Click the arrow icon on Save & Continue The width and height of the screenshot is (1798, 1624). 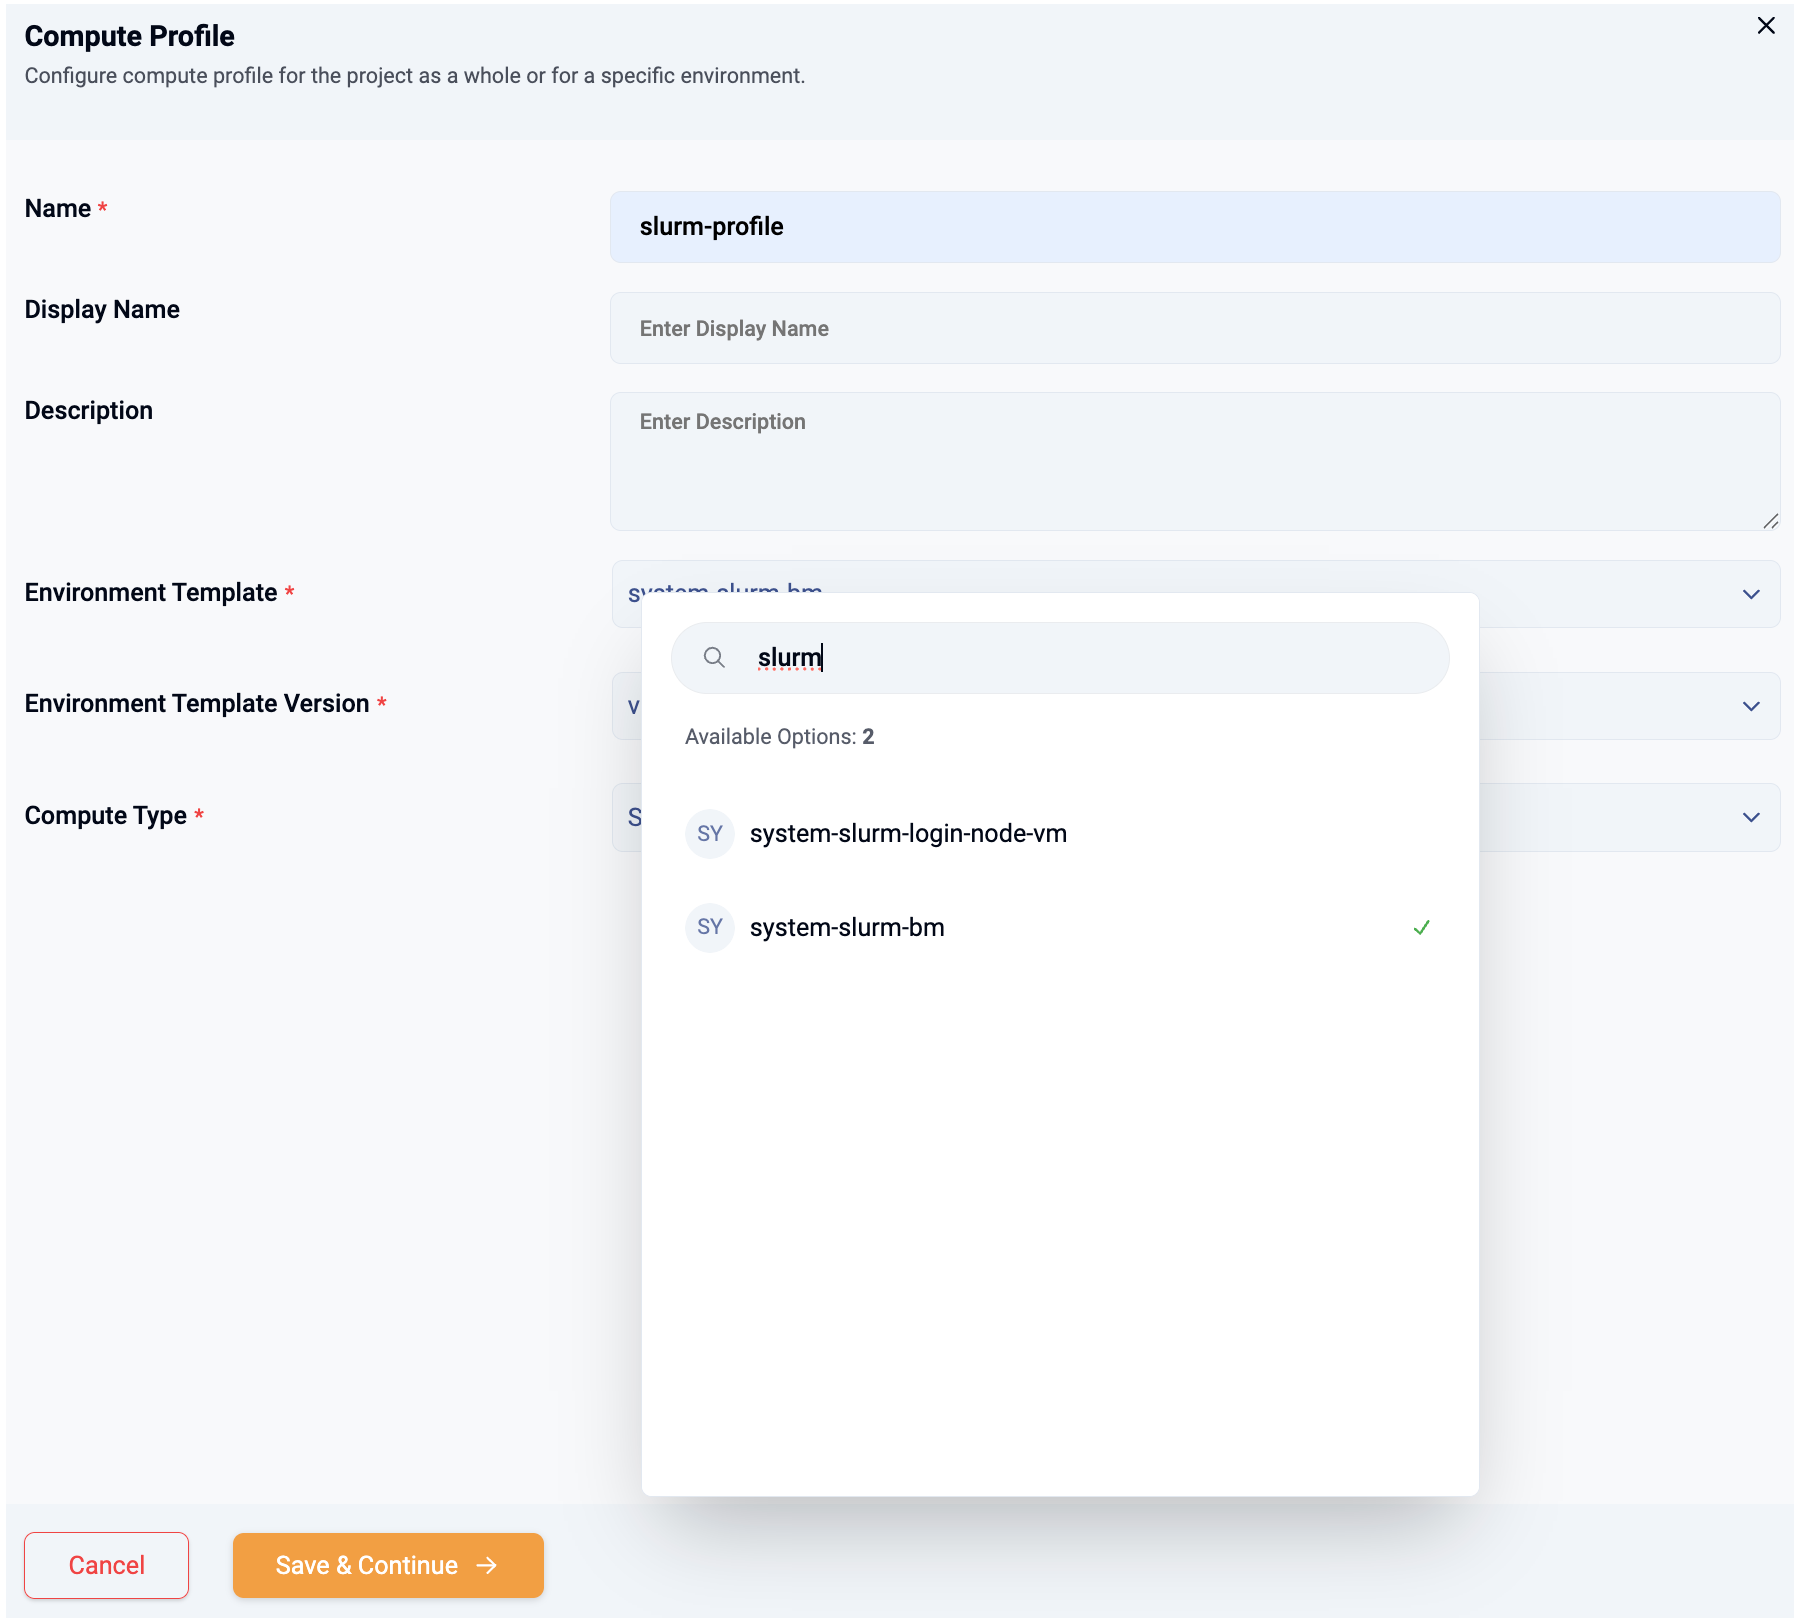pyautogui.click(x=487, y=1565)
